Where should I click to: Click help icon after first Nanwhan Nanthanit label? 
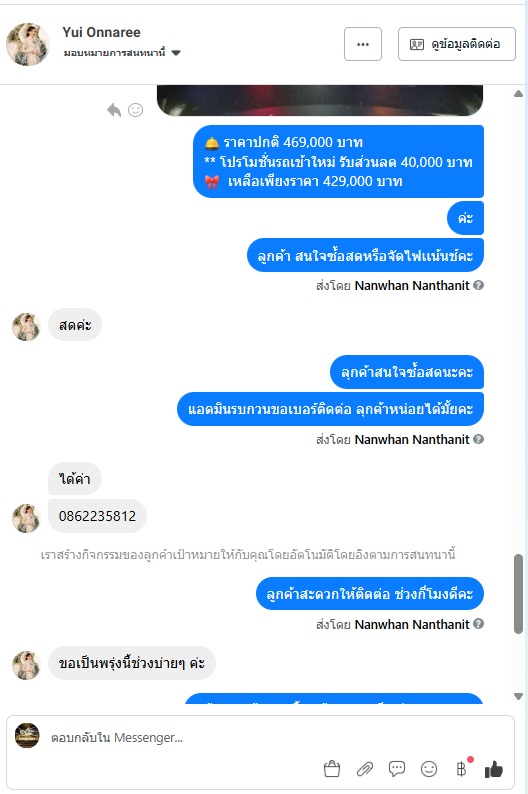point(478,285)
